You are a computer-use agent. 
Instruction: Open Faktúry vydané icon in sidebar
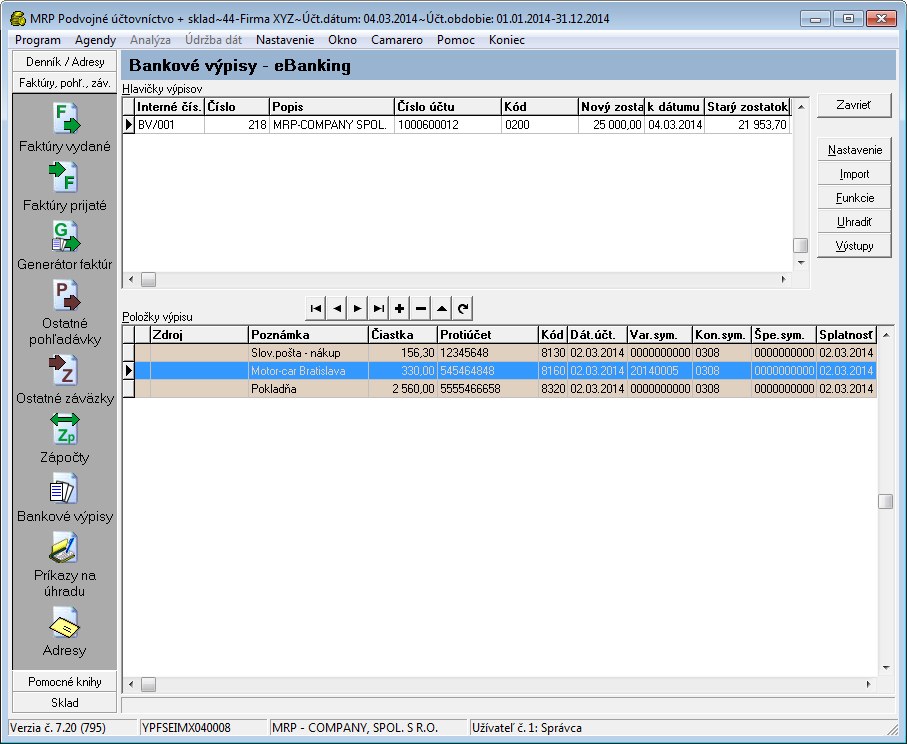click(x=65, y=118)
